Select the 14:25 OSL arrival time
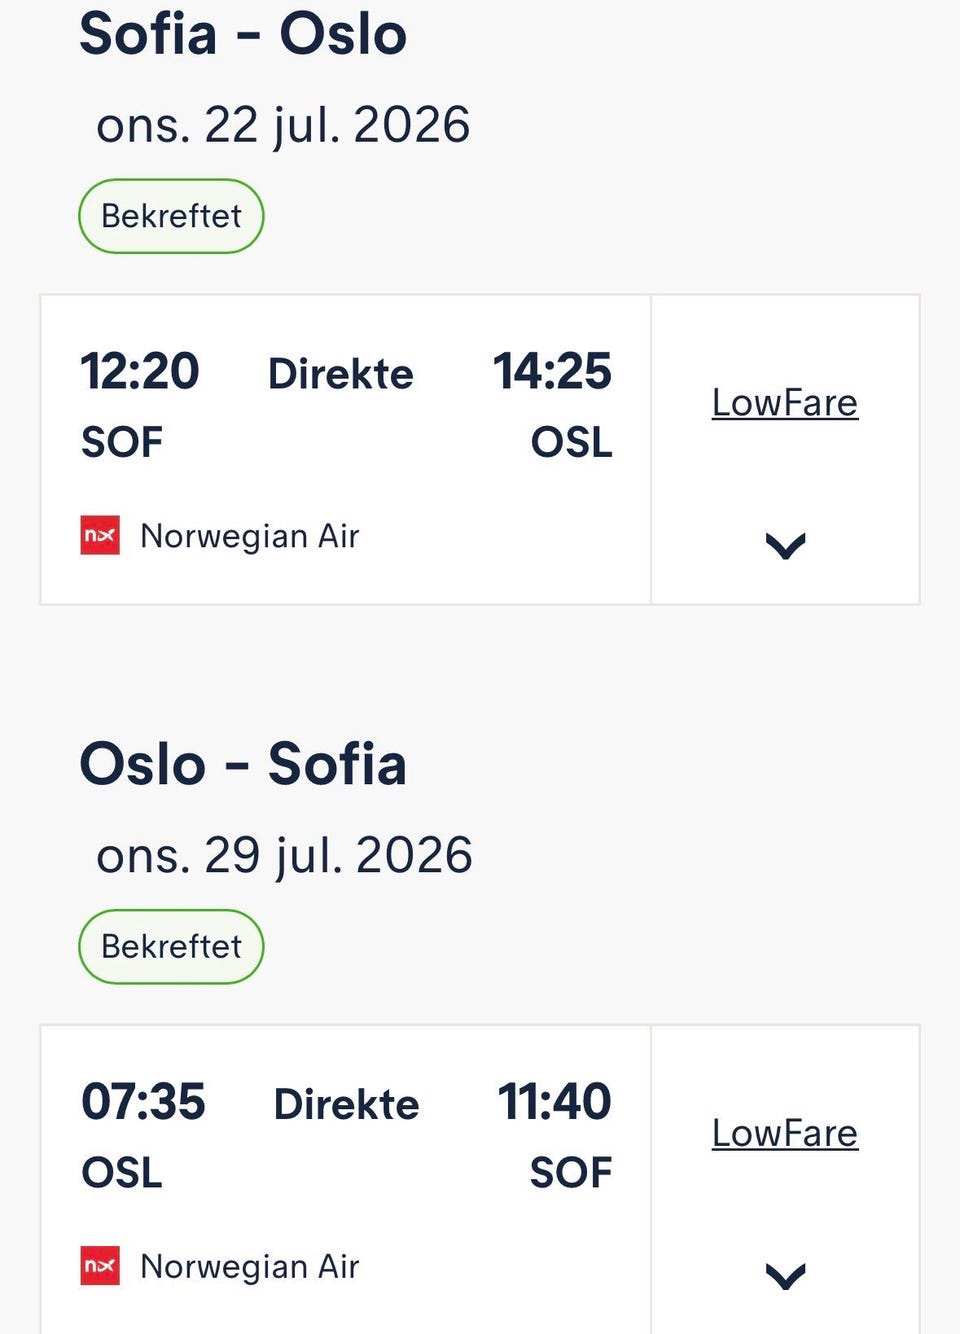The height and width of the screenshot is (1334, 960). tap(552, 371)
